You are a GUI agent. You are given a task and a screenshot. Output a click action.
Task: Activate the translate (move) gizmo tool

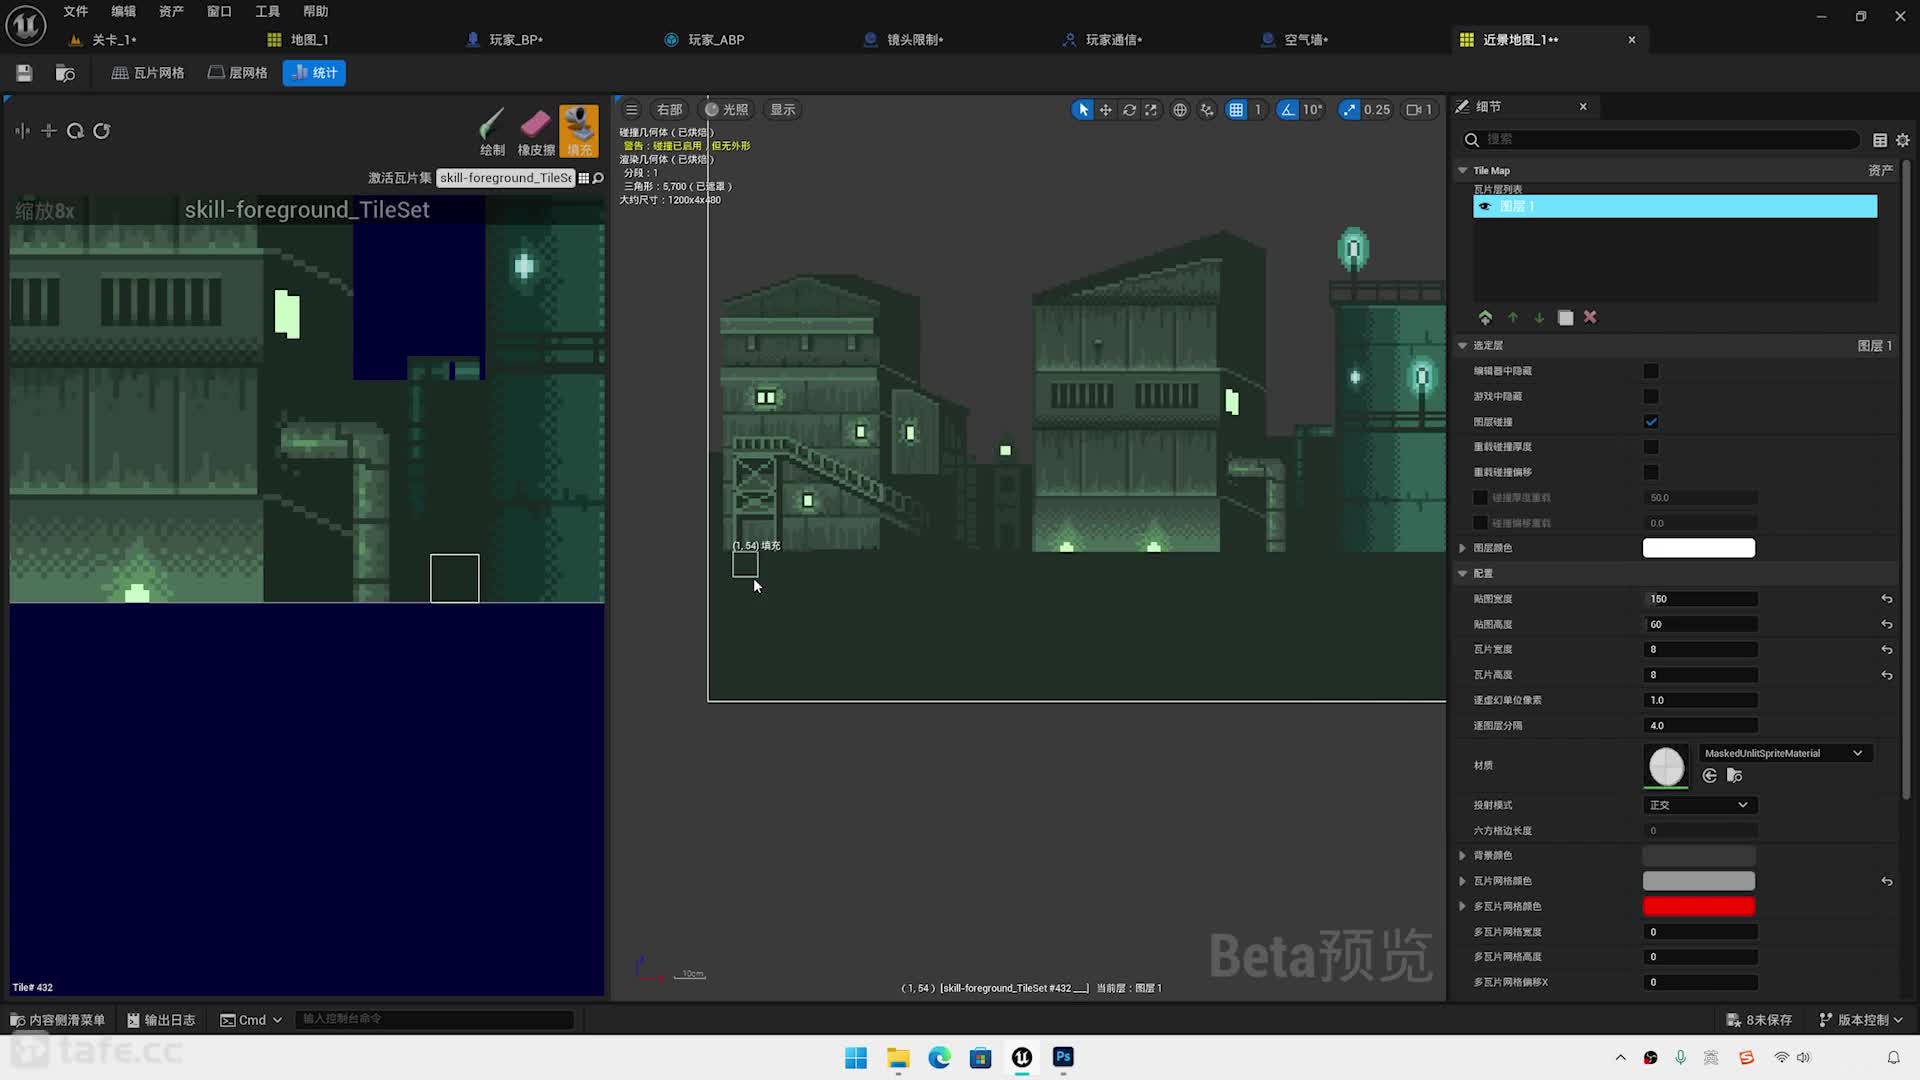pos(1106,110)
